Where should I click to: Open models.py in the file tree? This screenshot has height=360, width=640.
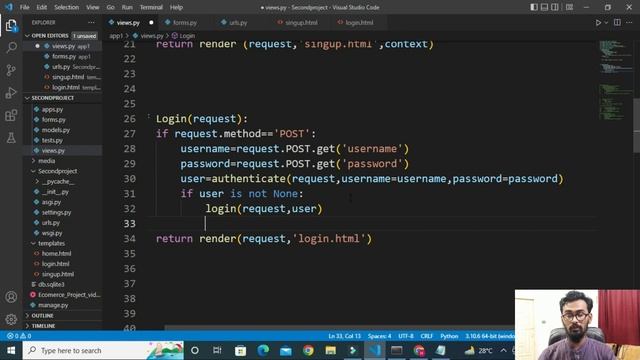pyautogui.click(x=56, y=130)
